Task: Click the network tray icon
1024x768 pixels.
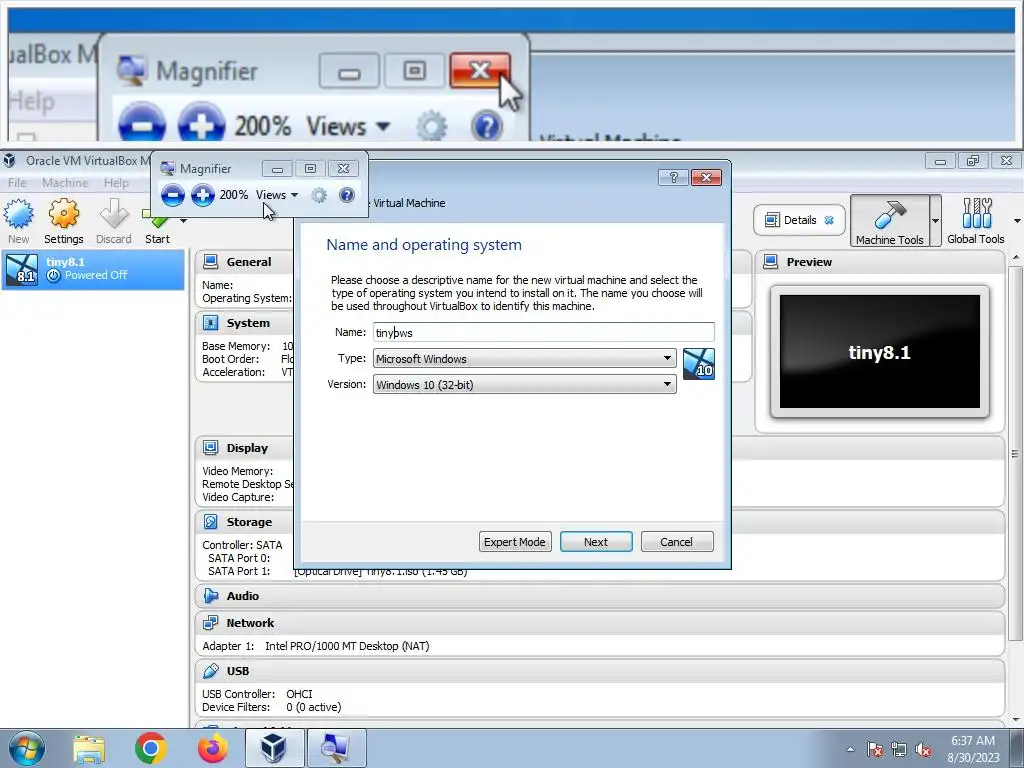Action: click(899, 749)
